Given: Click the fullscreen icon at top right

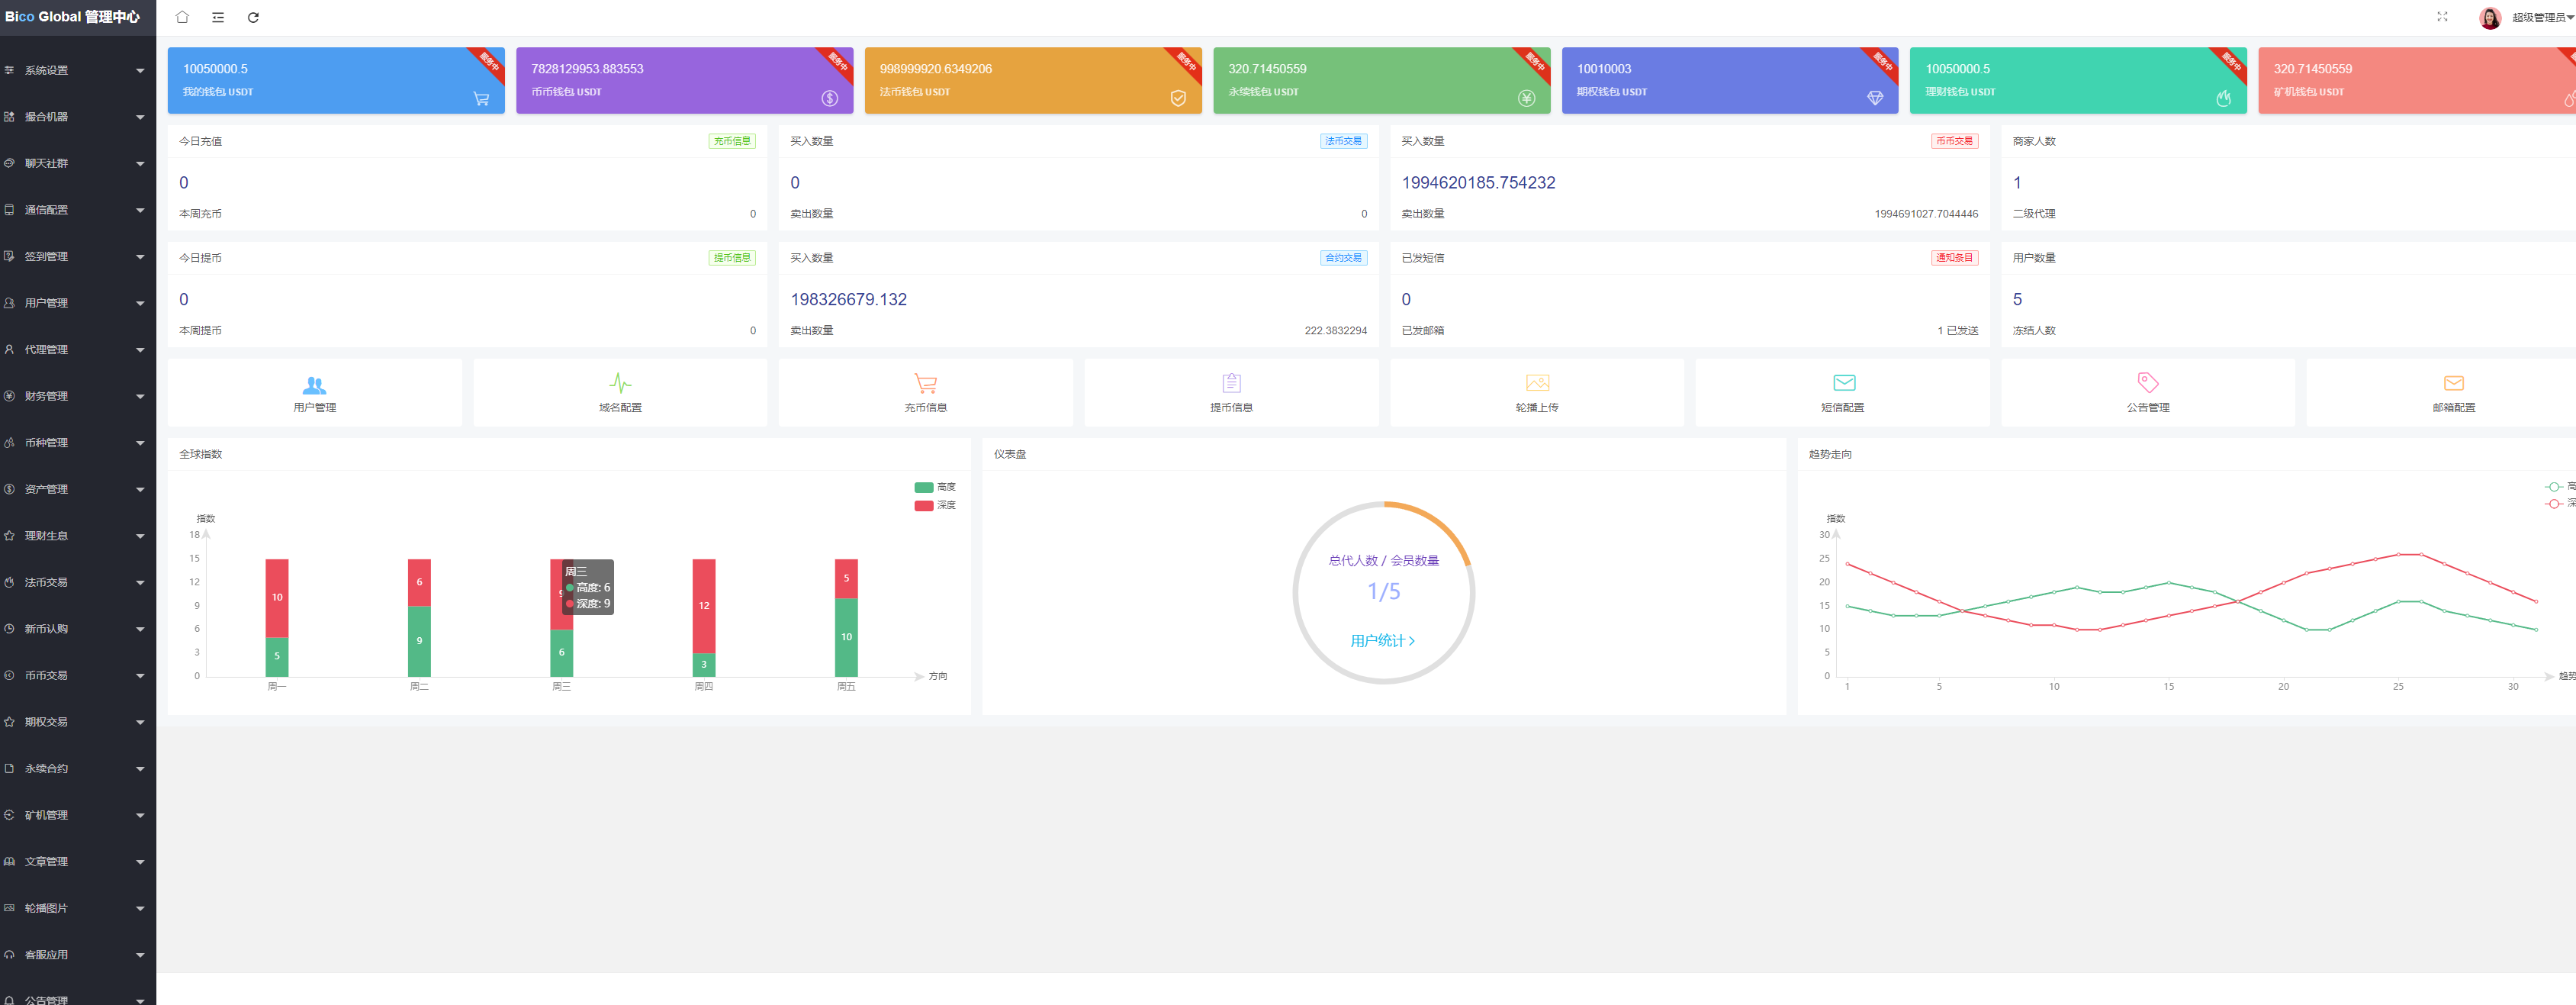Looking at the screenshot, I should [2442, 17].
